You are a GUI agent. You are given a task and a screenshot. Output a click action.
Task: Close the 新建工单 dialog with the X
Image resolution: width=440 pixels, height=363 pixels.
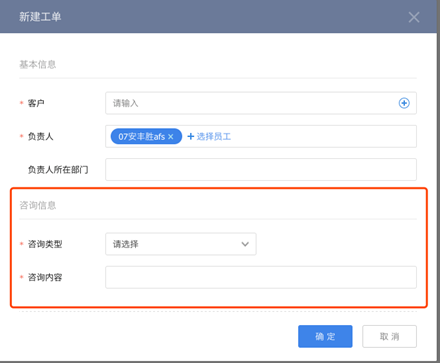tap(414, 17)
